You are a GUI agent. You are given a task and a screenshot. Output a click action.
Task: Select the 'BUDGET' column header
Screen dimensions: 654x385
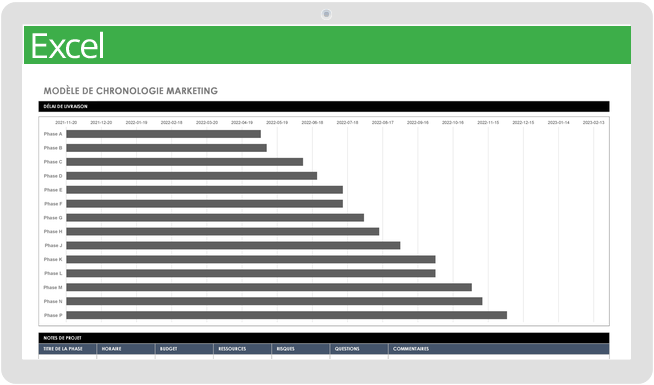coord(184,349)
